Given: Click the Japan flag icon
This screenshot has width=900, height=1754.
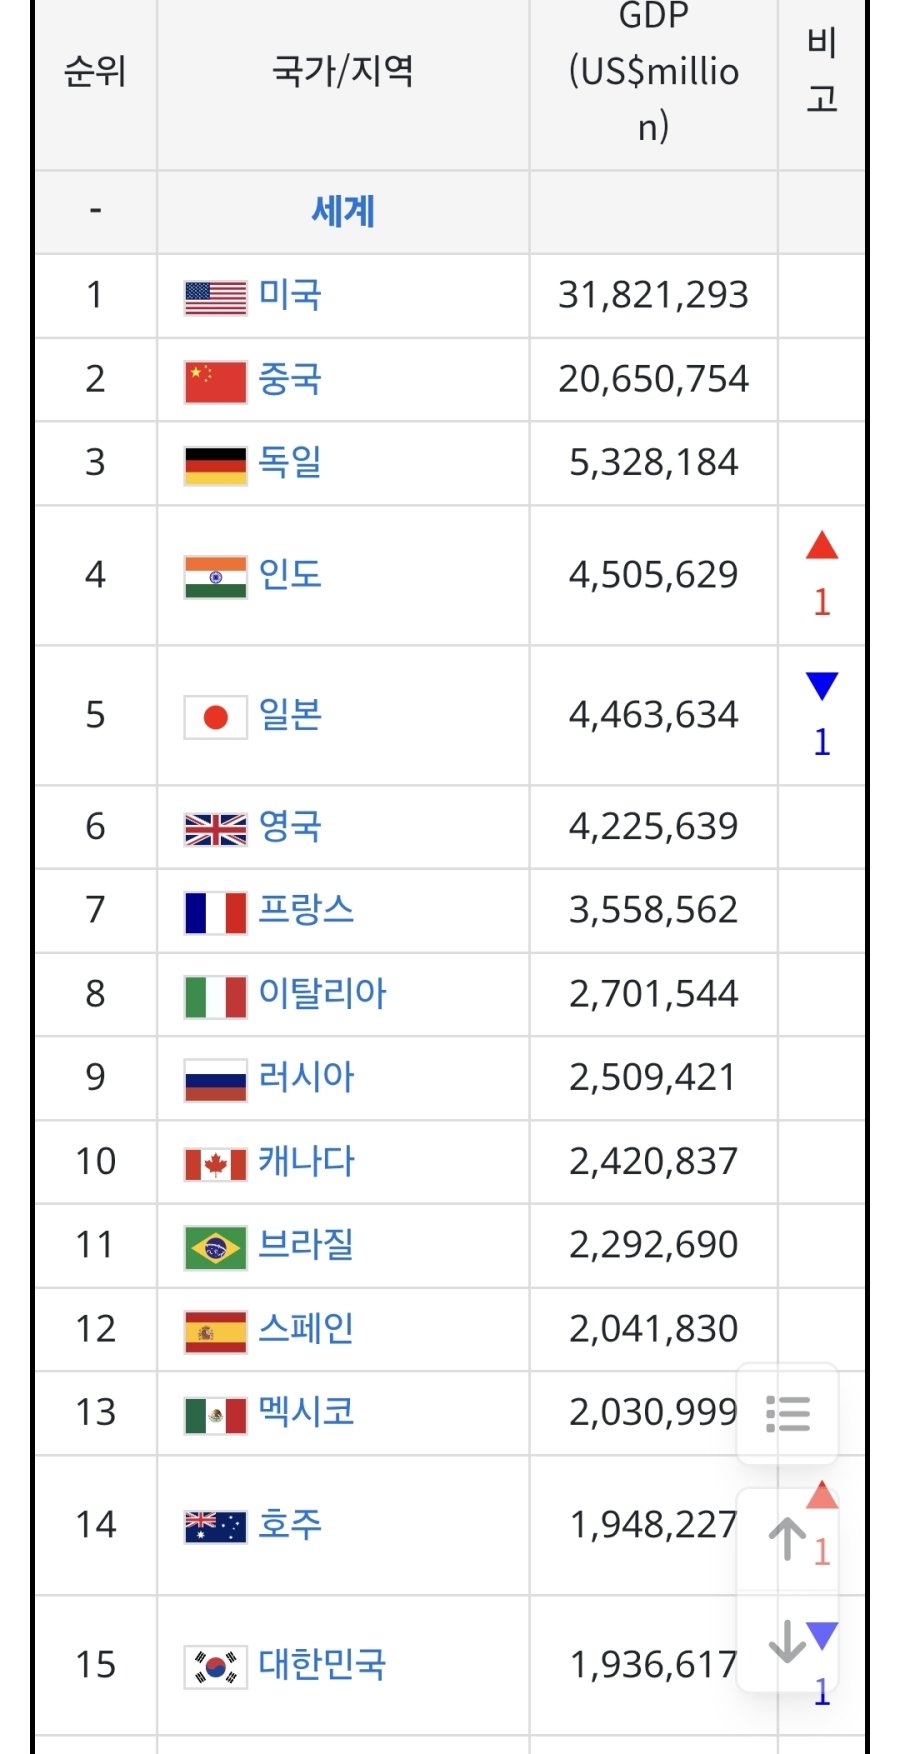Looking at the screenshot, I should [x=215, y=717].
